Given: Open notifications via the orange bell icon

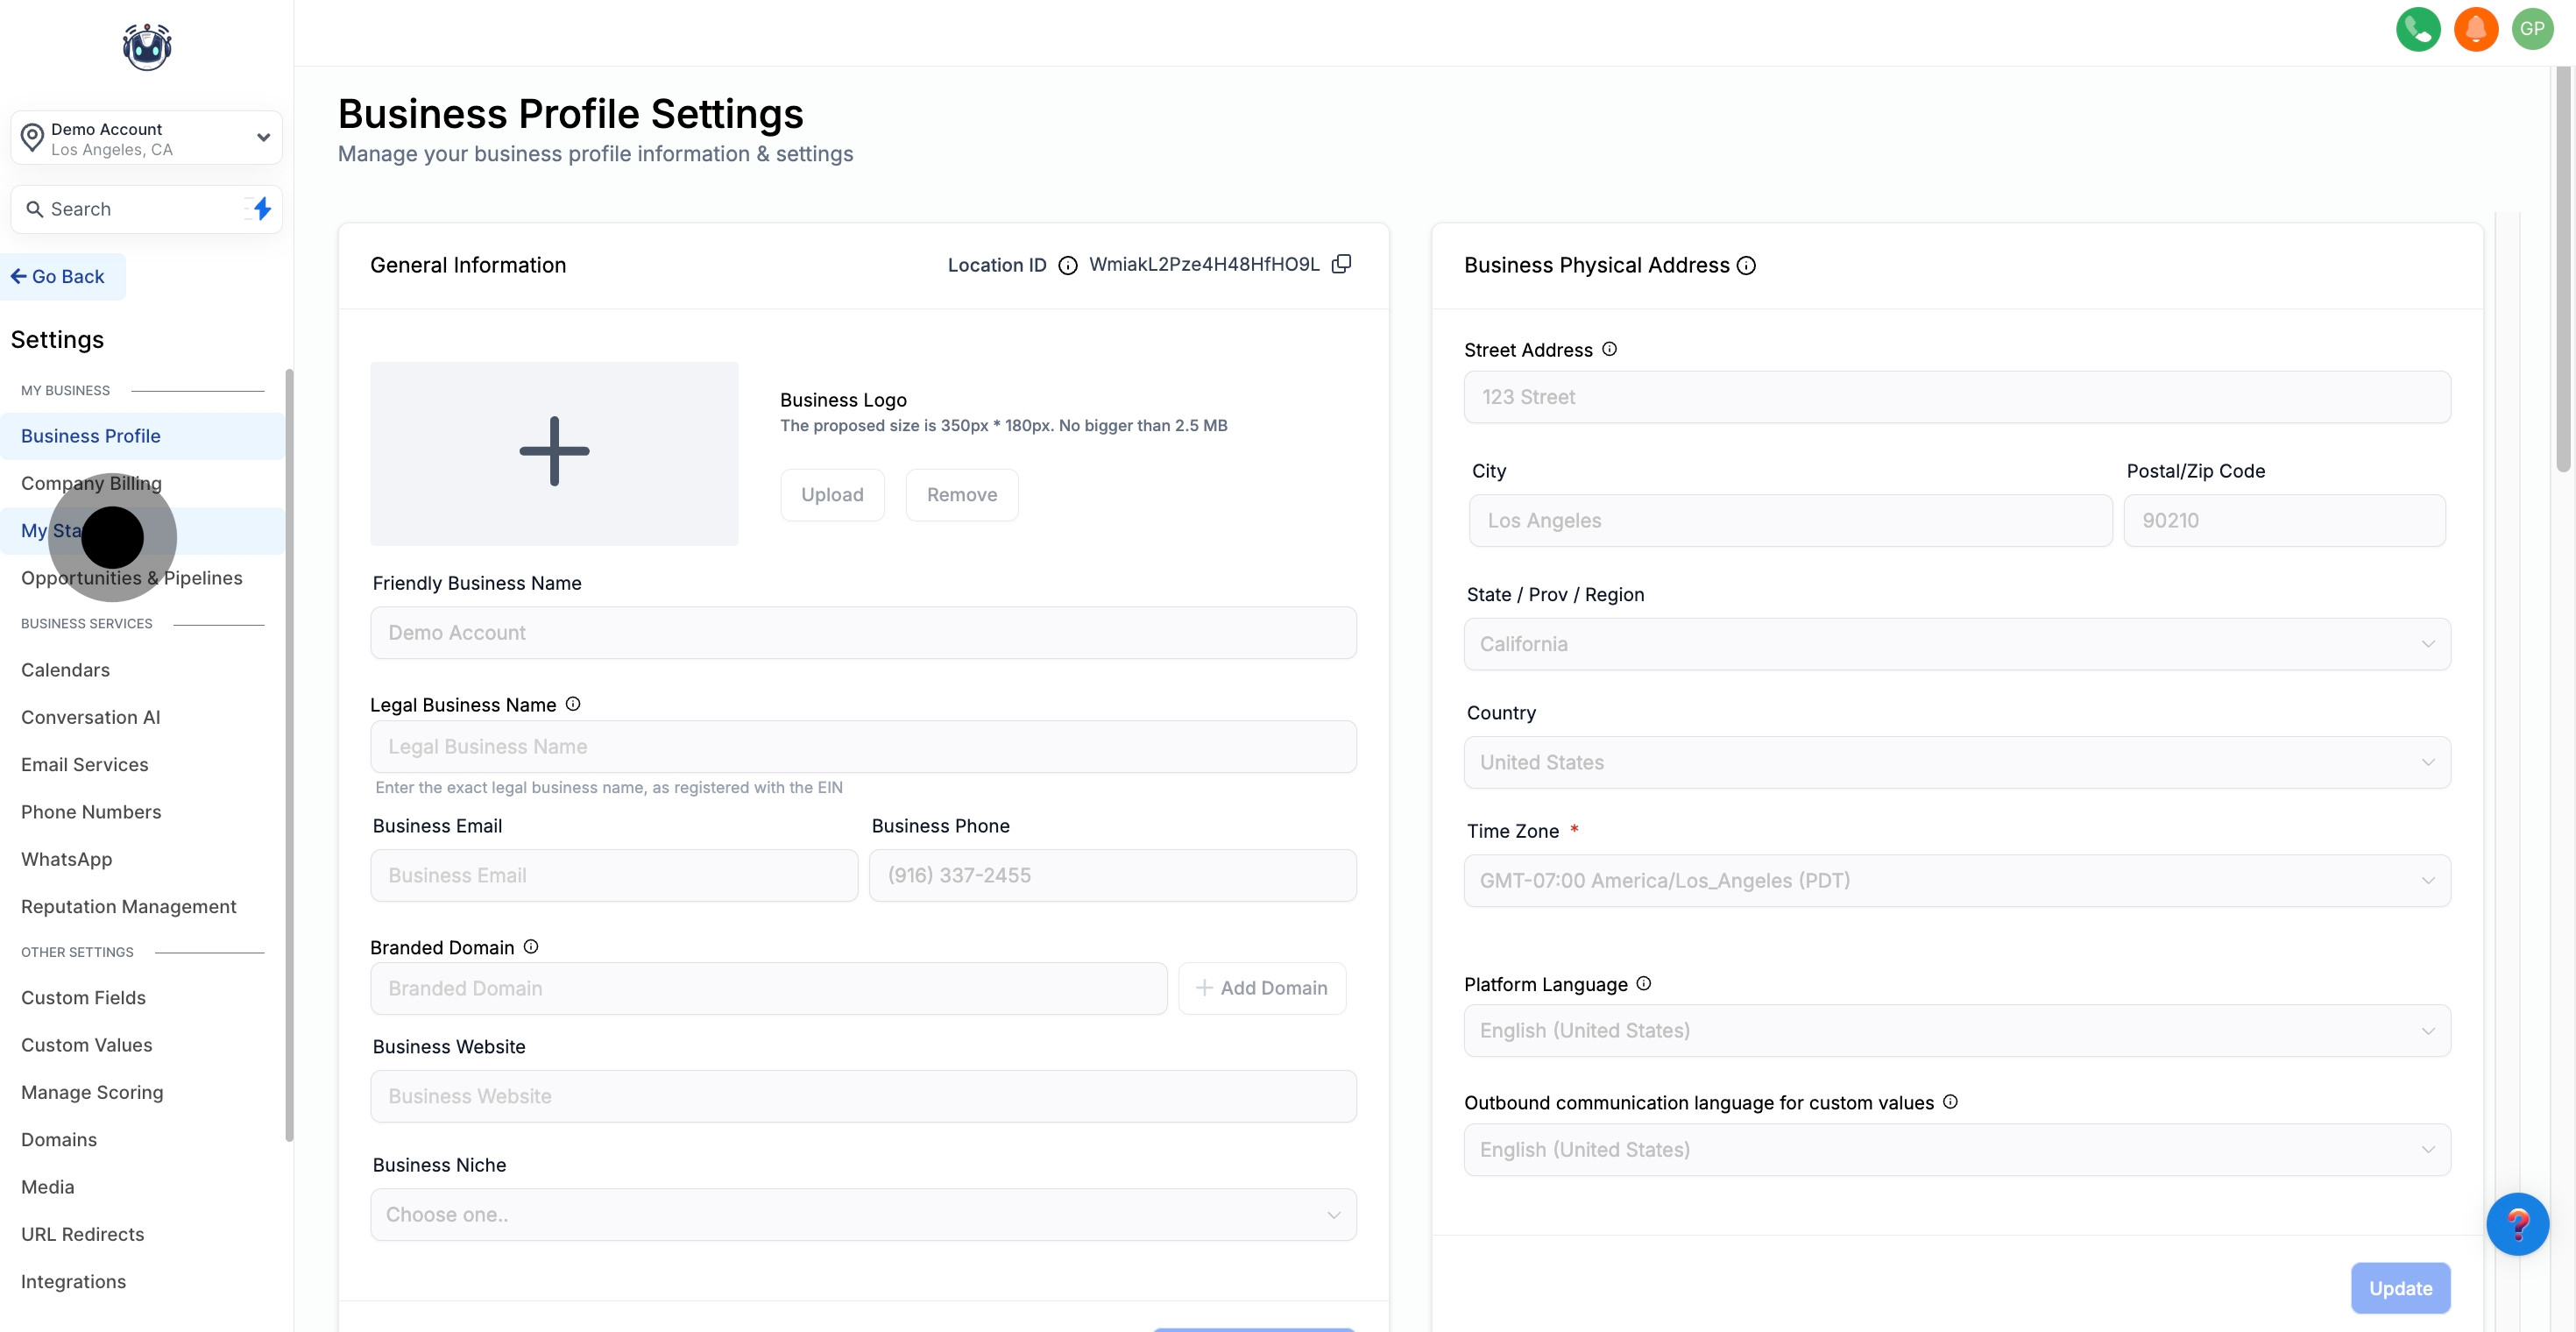Looking at the screenshot, I should coord(2475,29).
